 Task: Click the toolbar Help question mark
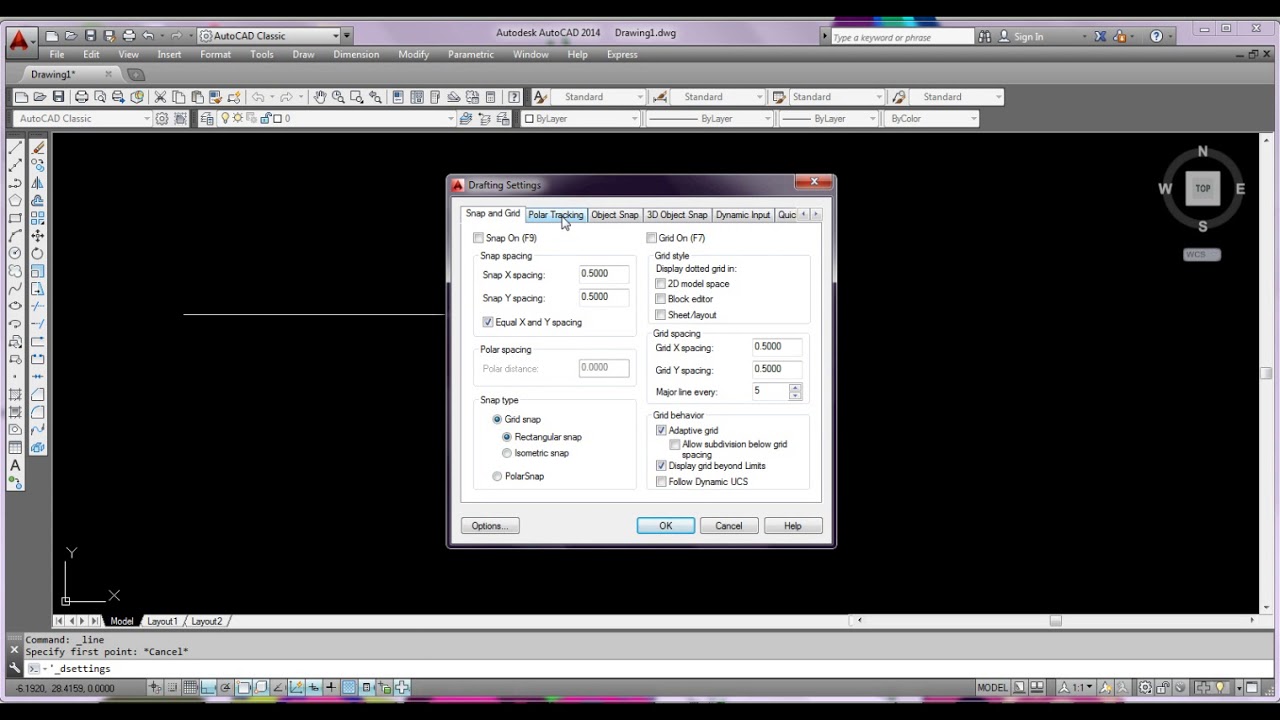[x=514, y=97]
